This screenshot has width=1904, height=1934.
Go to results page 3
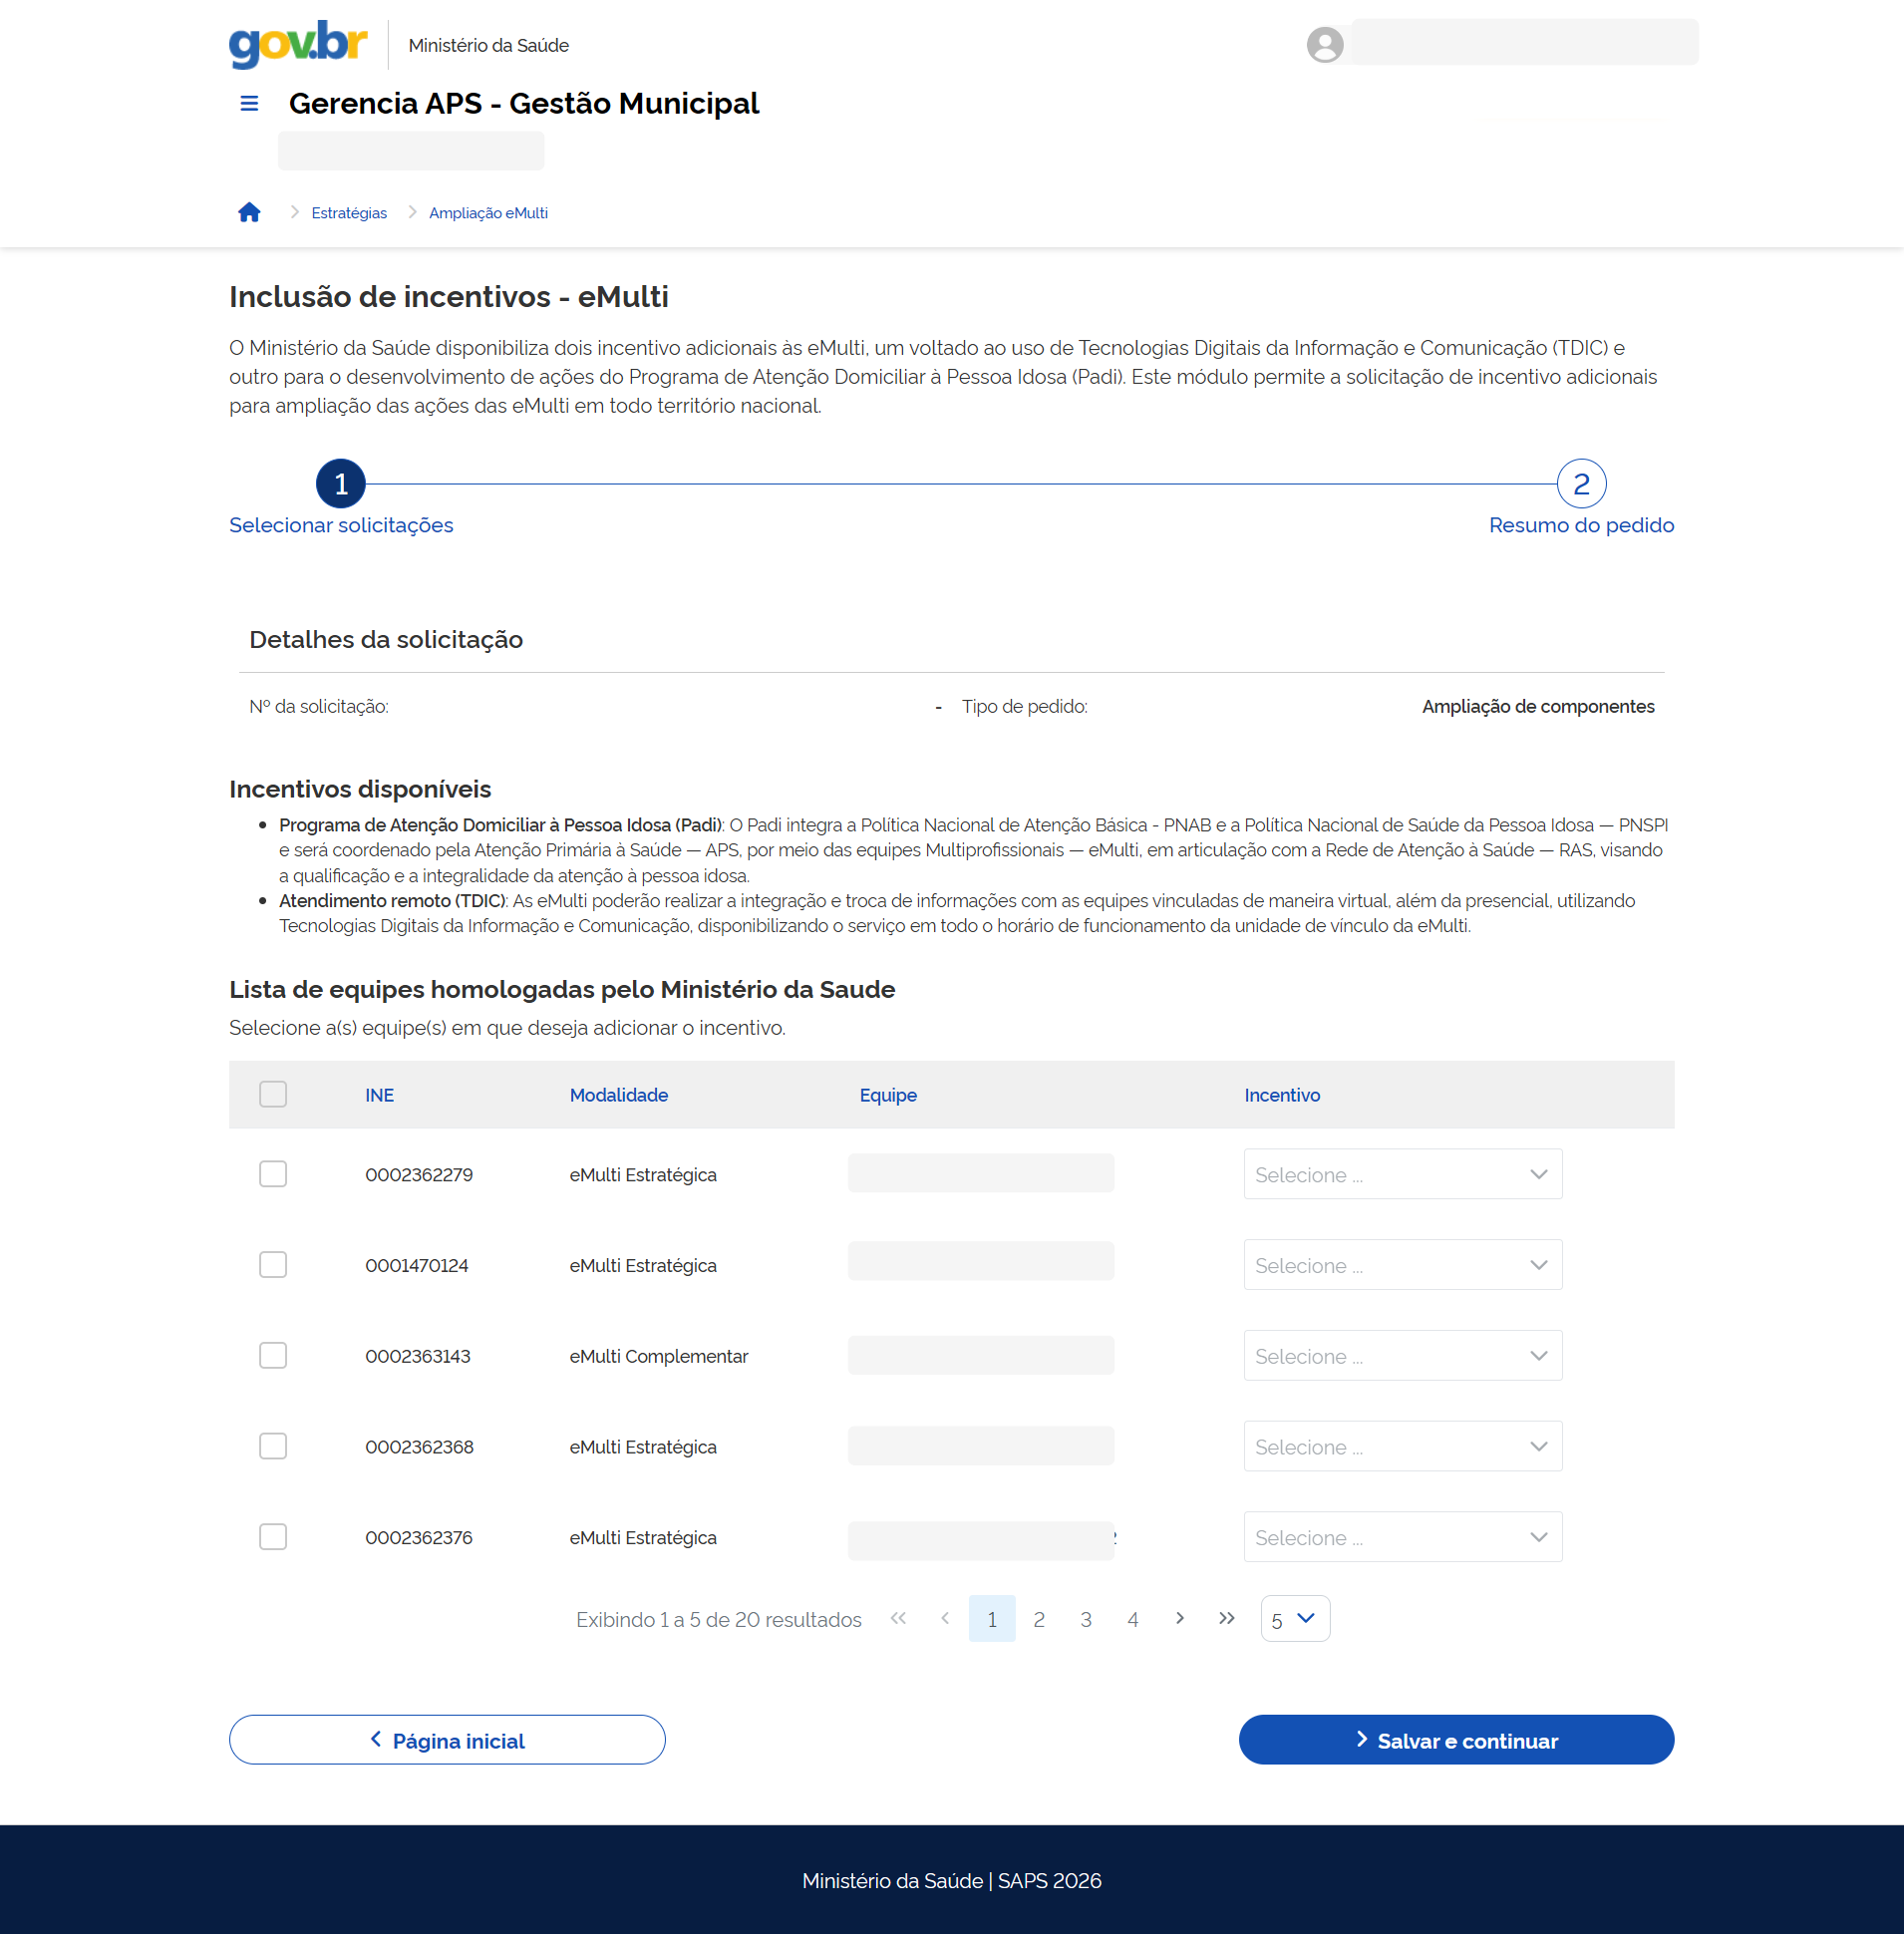click(1085, 1619)
